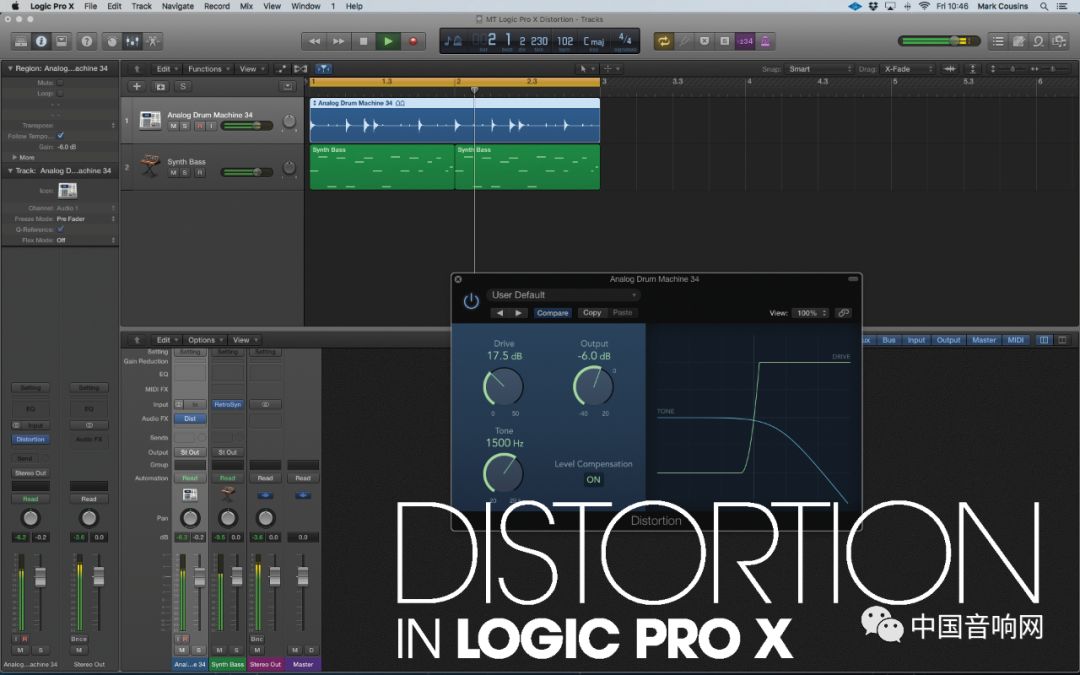Image resolution: width=1080 pixels, height=675 pixels.
Task: Click the RetroSyn instrument slot
Action: point(227,404)
